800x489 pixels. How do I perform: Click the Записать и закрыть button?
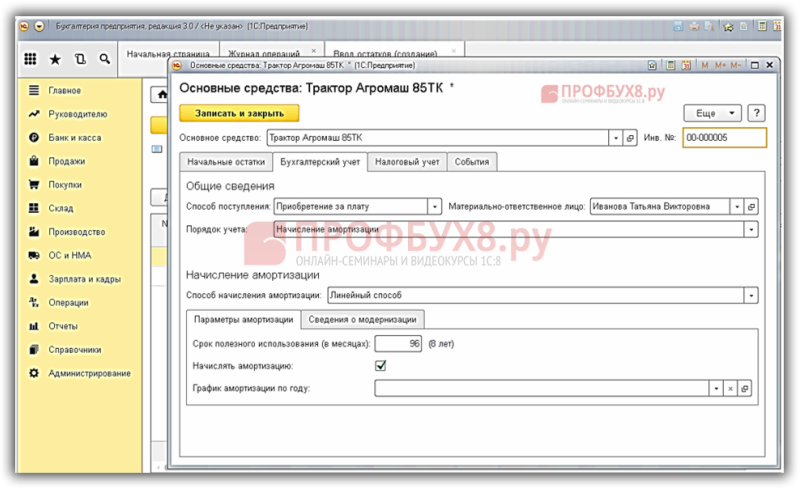[239, 113]
